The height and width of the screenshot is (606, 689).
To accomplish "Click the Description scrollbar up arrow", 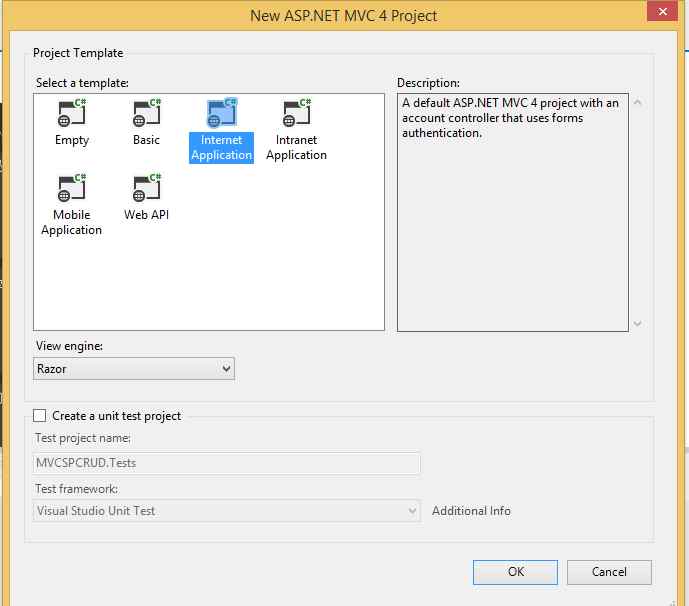I will pos(638,103).
